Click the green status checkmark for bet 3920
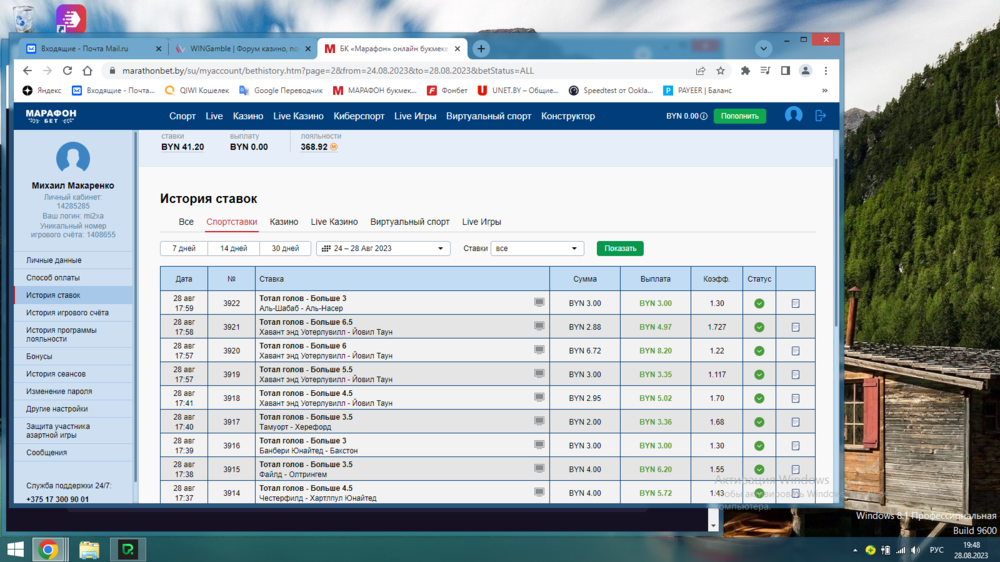Screen dimensions: 1000x562 point(759,351)
